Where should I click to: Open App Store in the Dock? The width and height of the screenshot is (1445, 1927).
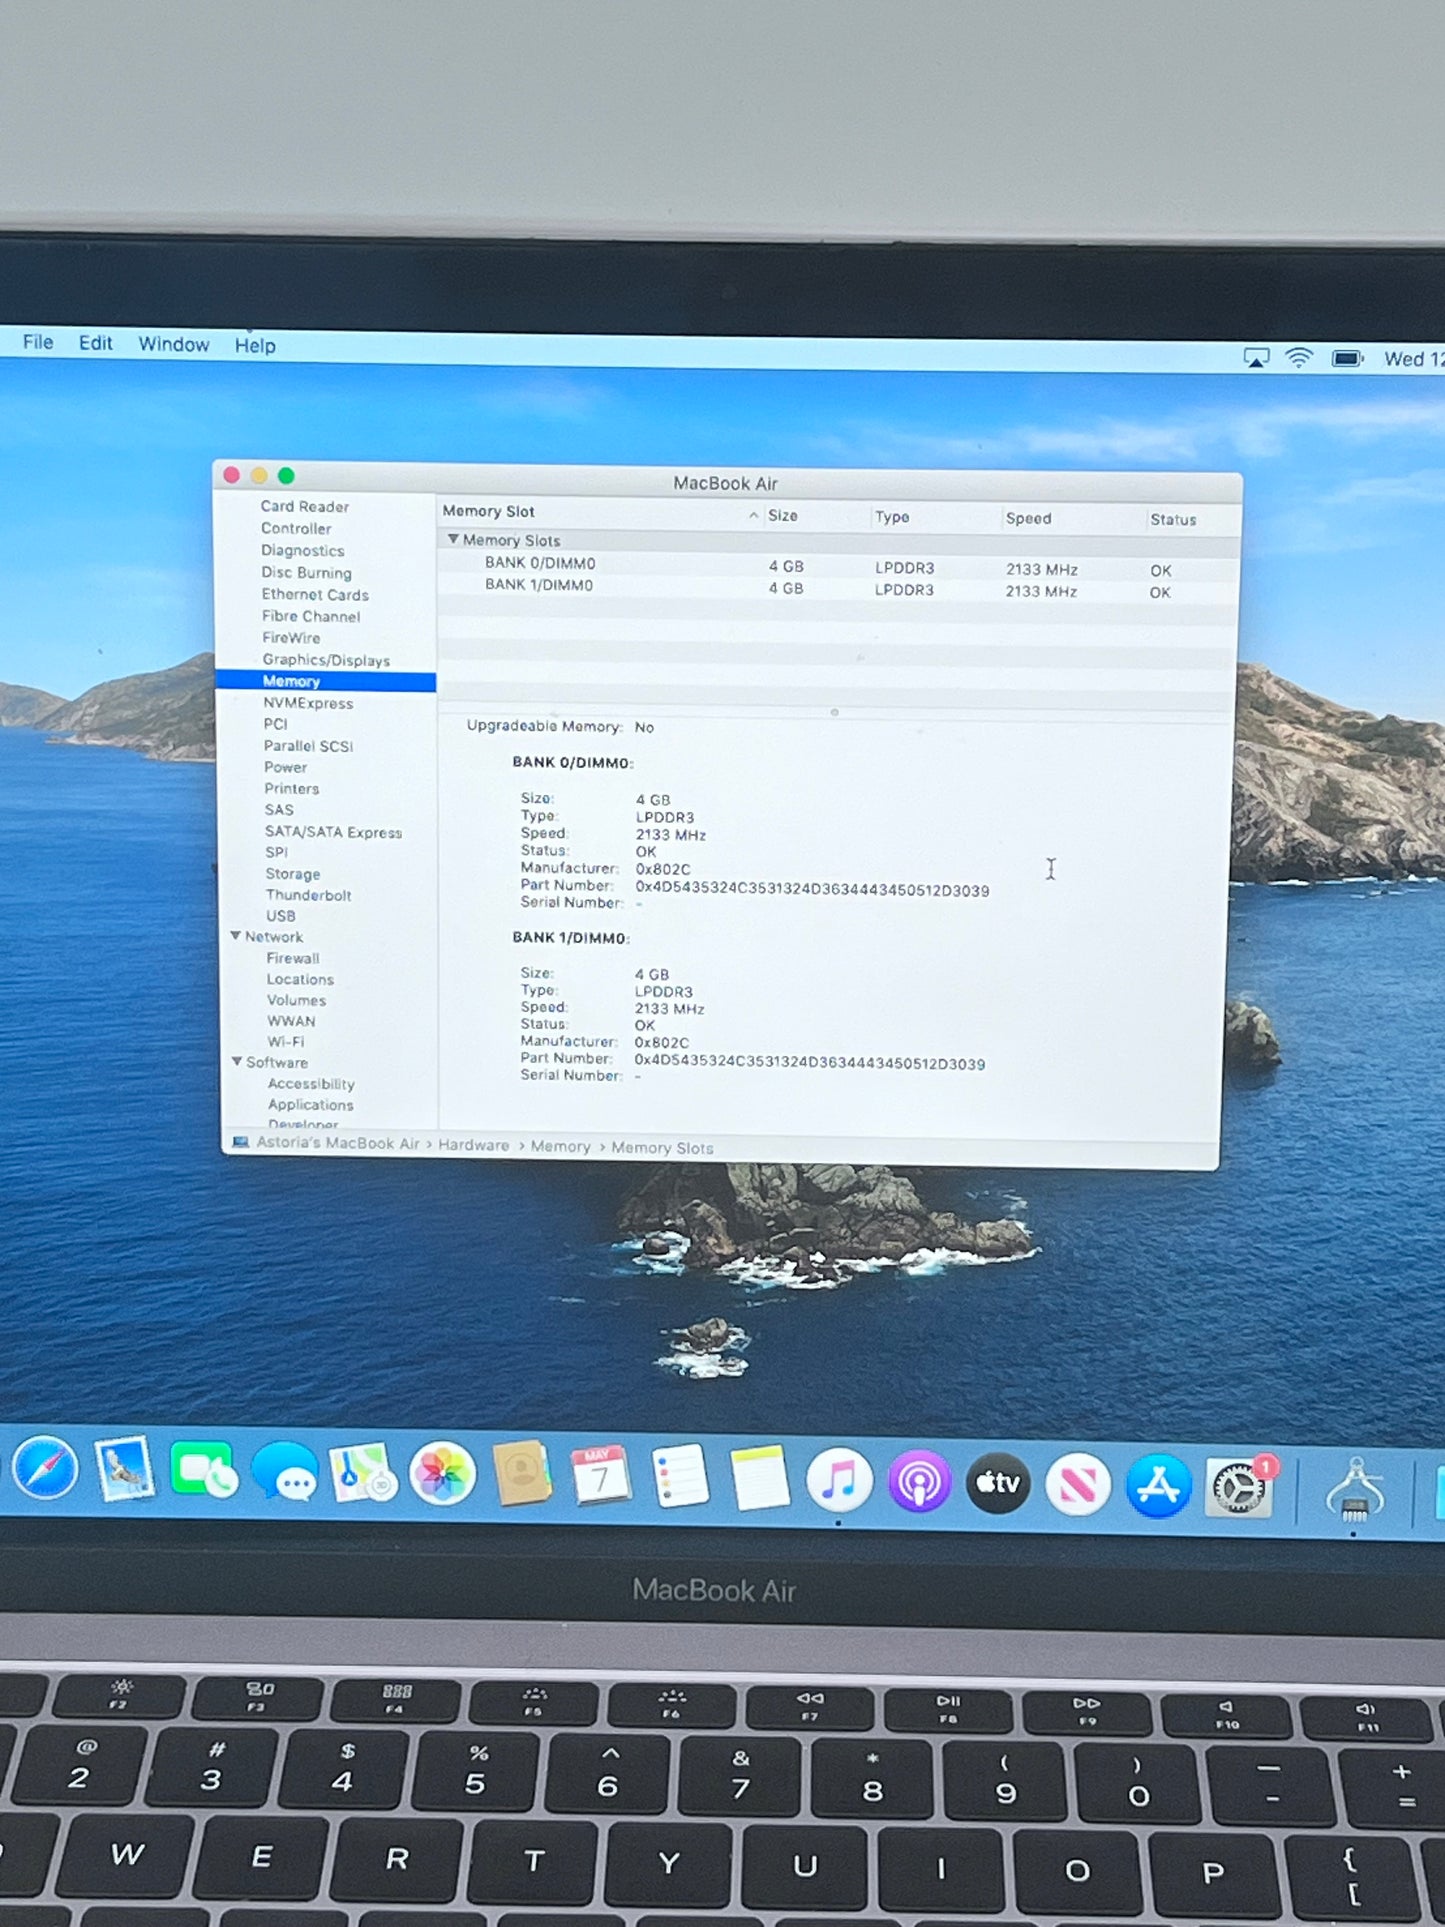point(1158,1486)
